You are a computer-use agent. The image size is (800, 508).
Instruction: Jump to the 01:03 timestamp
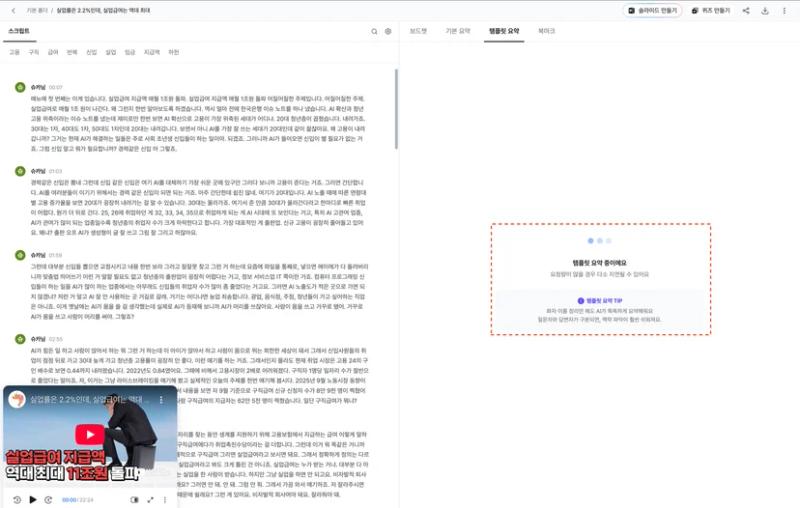tap(56, 171)
